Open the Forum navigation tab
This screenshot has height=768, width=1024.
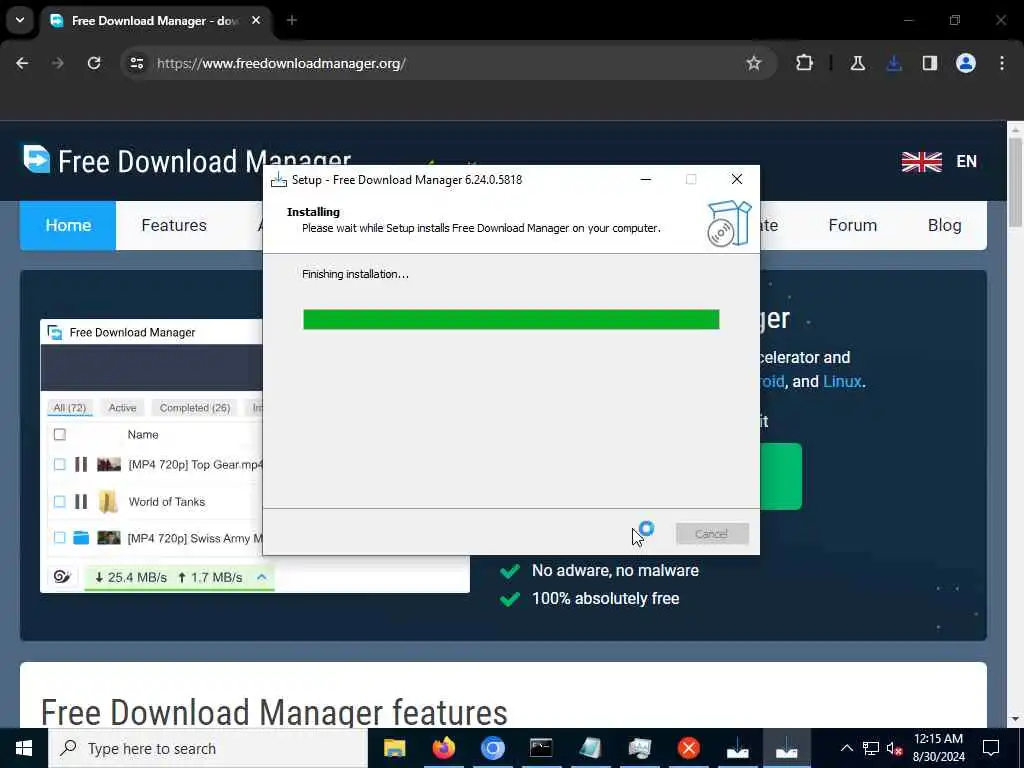(x=852, y=225)
